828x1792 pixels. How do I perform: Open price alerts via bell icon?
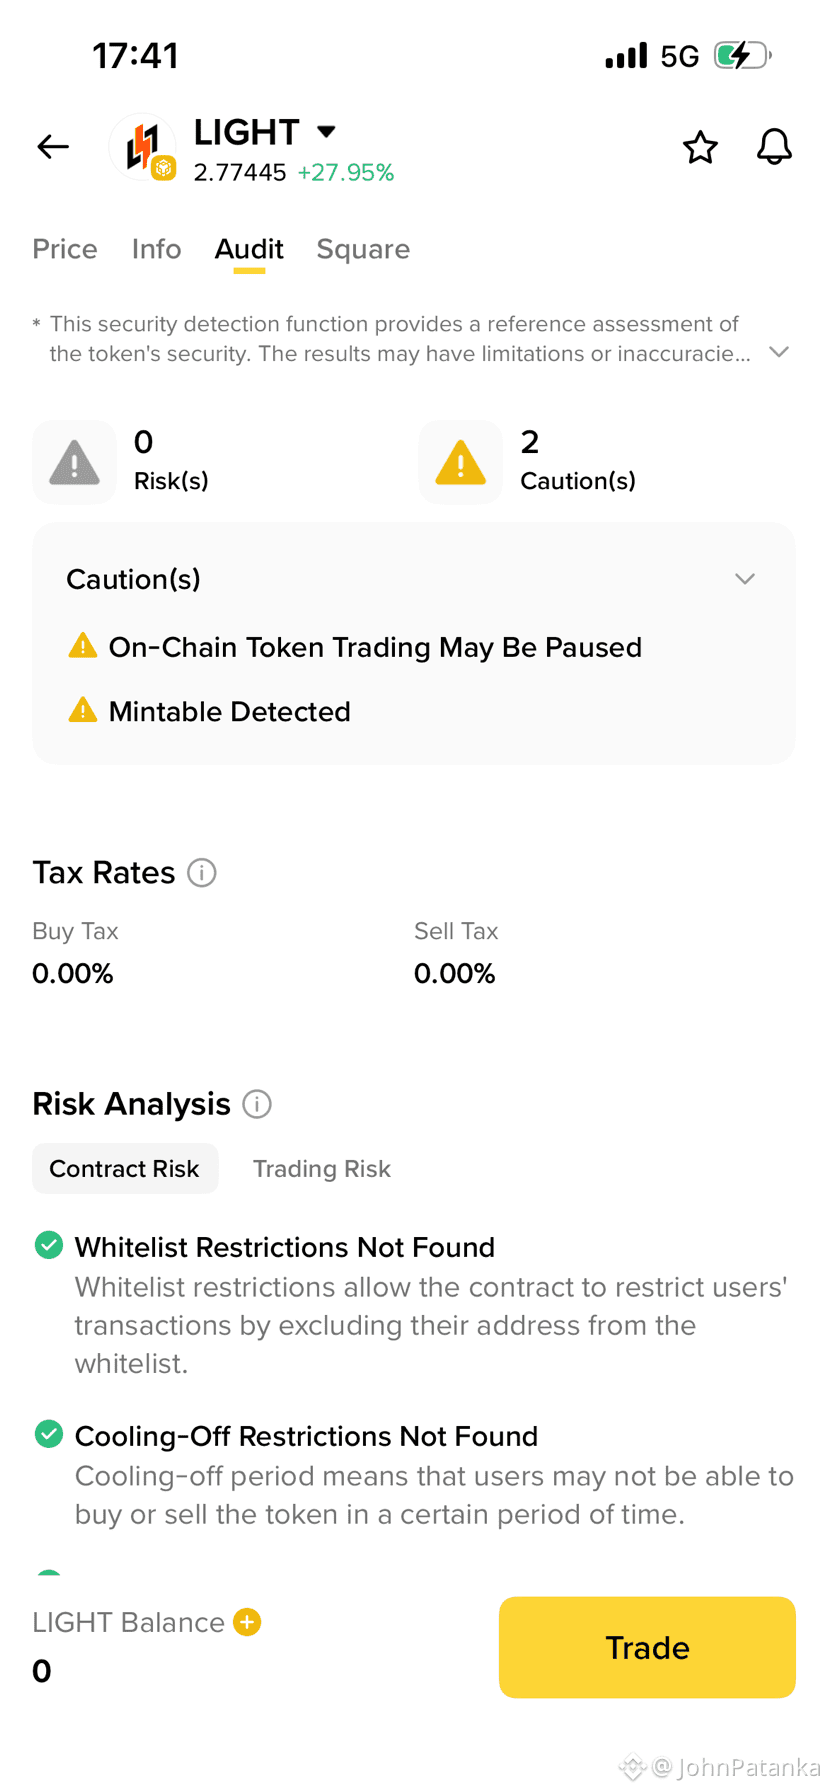click(x=774, y=147)
